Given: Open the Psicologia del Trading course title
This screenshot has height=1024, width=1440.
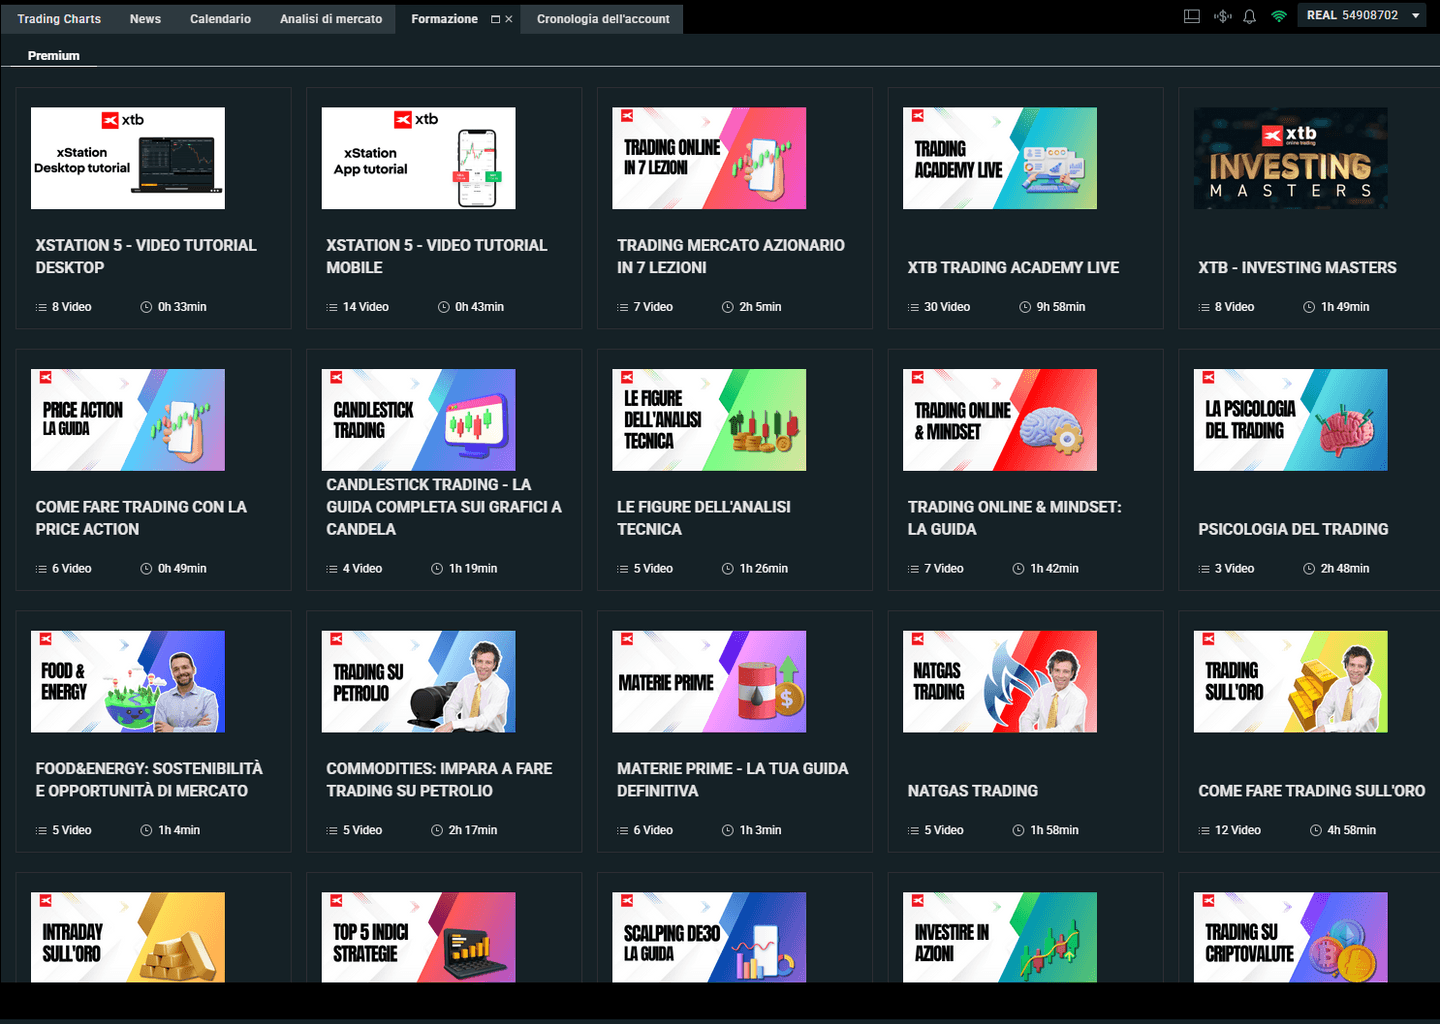Looking at the screenshot, I should [x=1293, y=530].
